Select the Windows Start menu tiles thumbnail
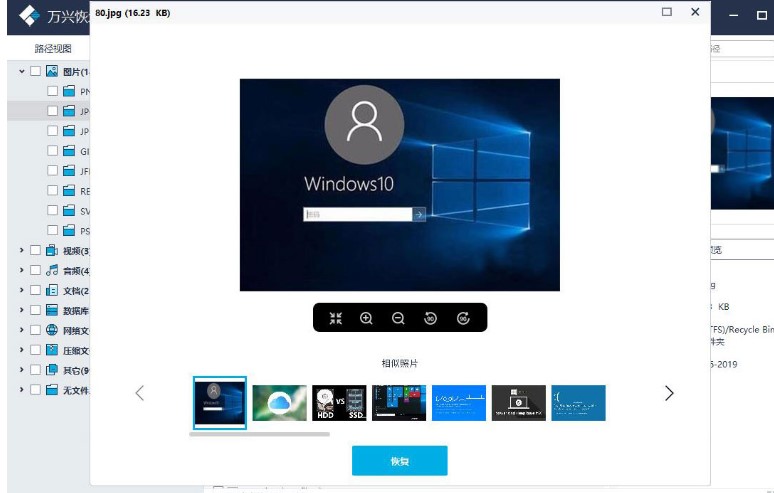774x493 pixels. point(399,403)
